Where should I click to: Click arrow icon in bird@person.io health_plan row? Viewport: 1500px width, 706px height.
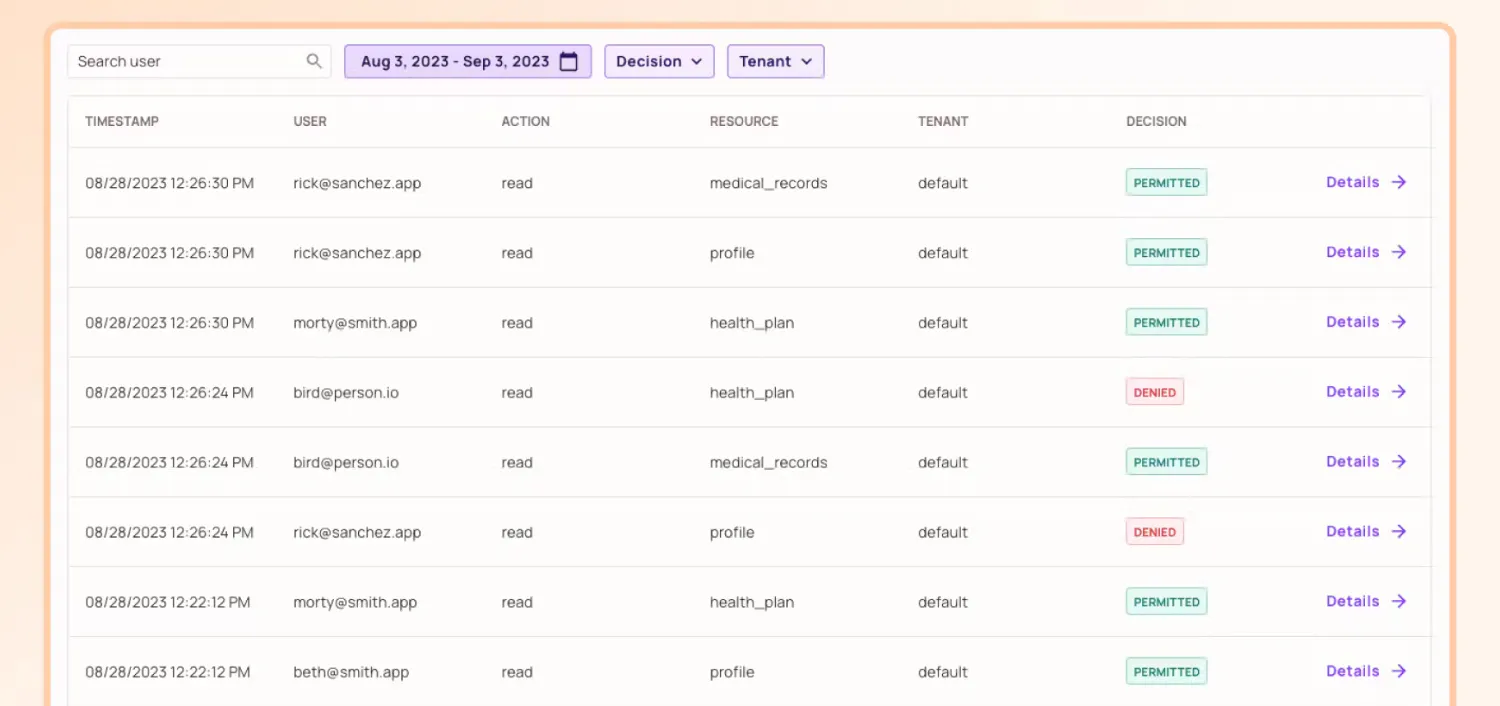coord(1399,392)
